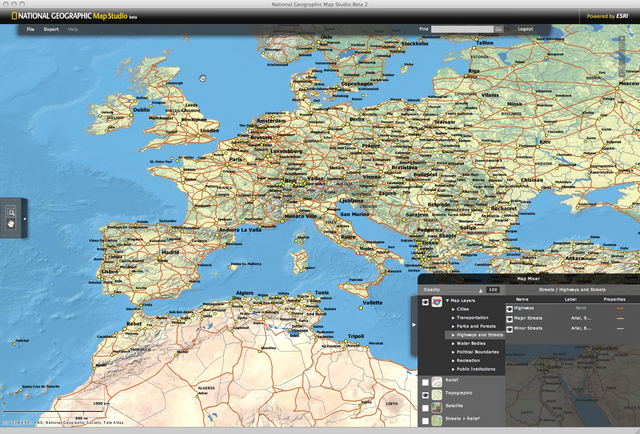Open the Highways orange line style swatch
Screen dimensions: 640x434
[x=620, y=308]
